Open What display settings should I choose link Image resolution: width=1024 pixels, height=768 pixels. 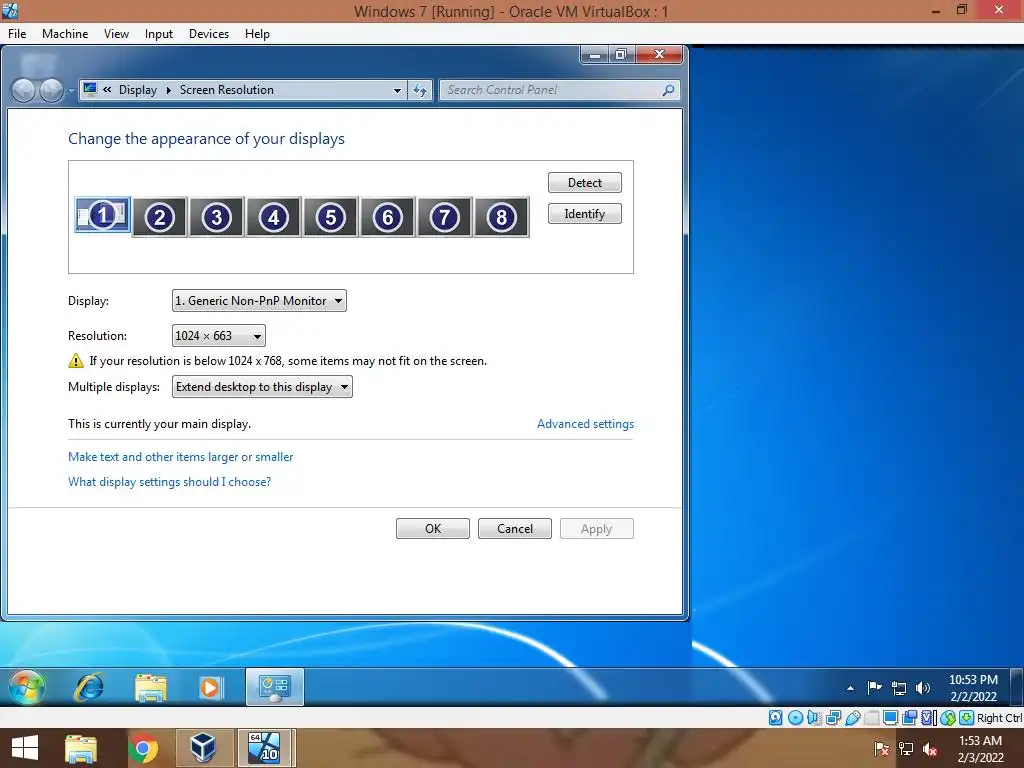pos(170,482)
